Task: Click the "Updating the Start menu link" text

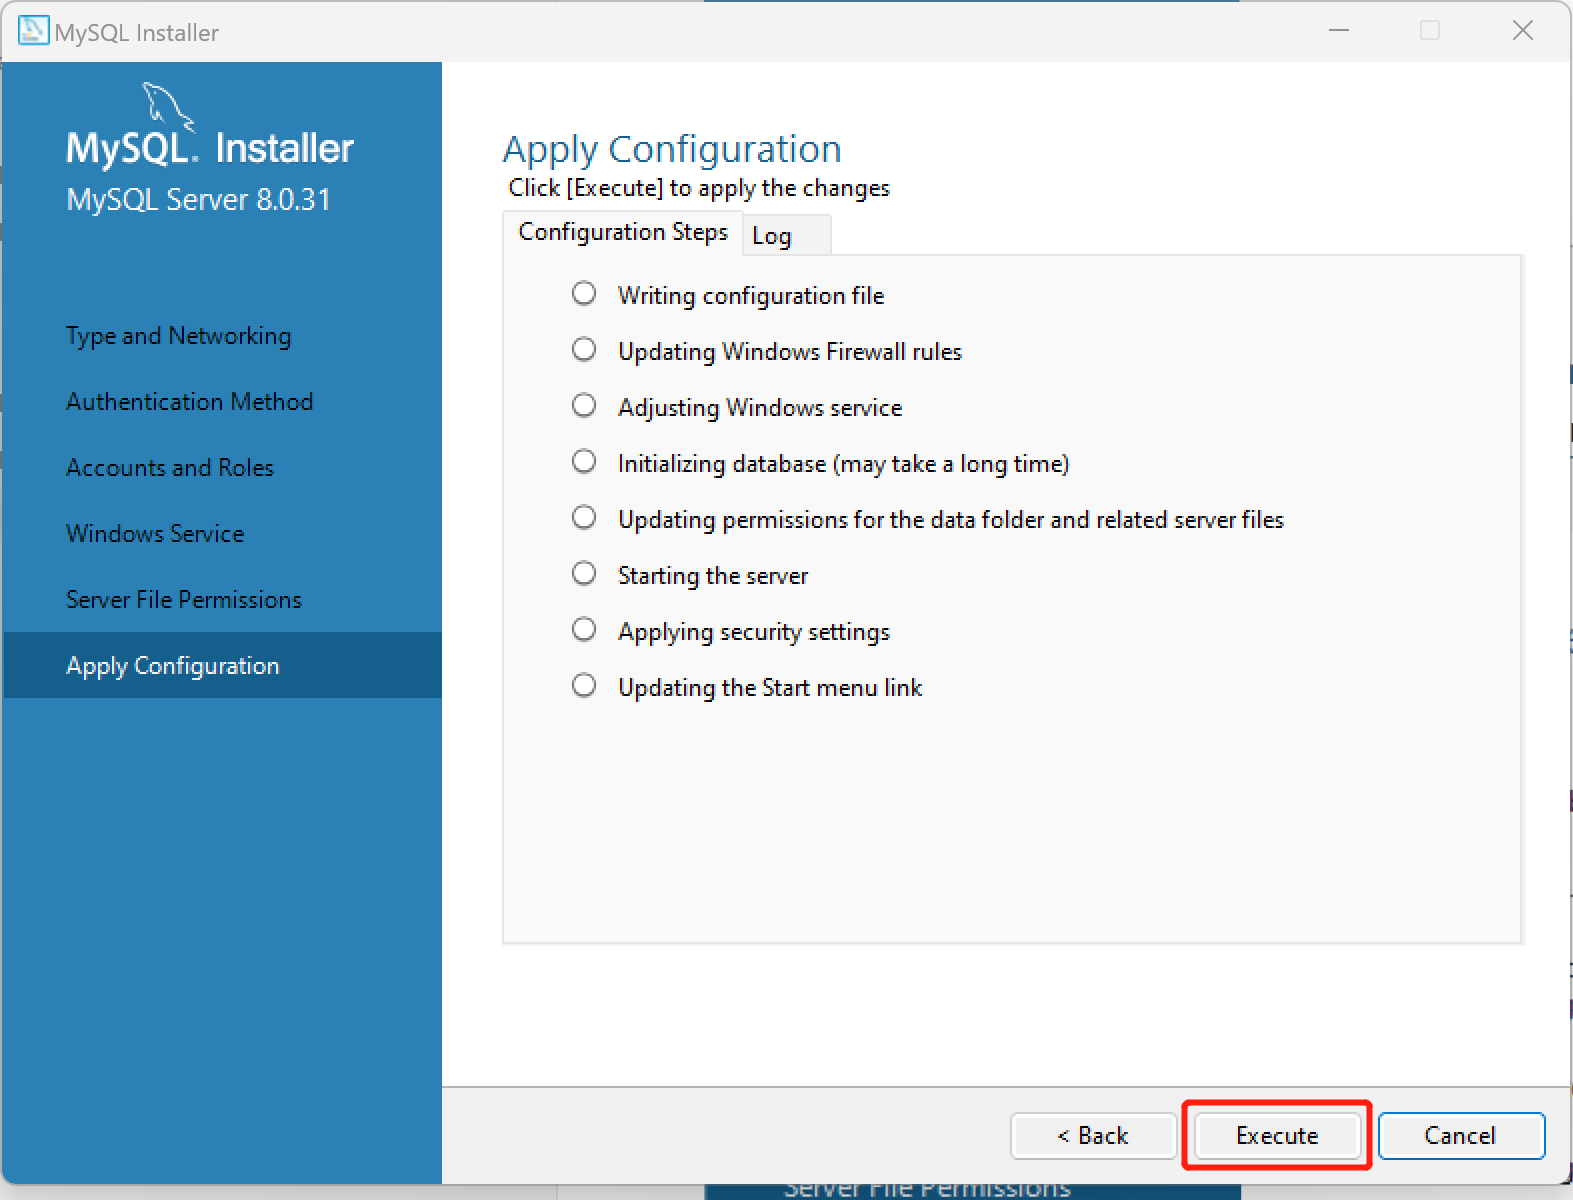Action: point(770,688)
